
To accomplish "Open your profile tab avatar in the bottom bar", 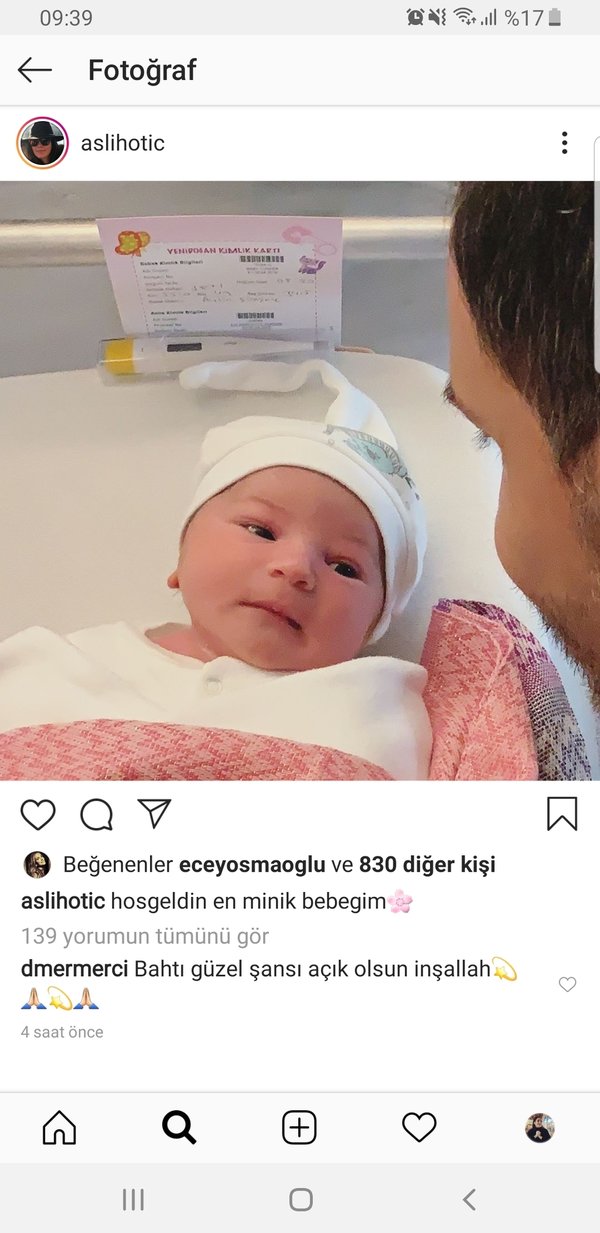I will point(540,1128).
